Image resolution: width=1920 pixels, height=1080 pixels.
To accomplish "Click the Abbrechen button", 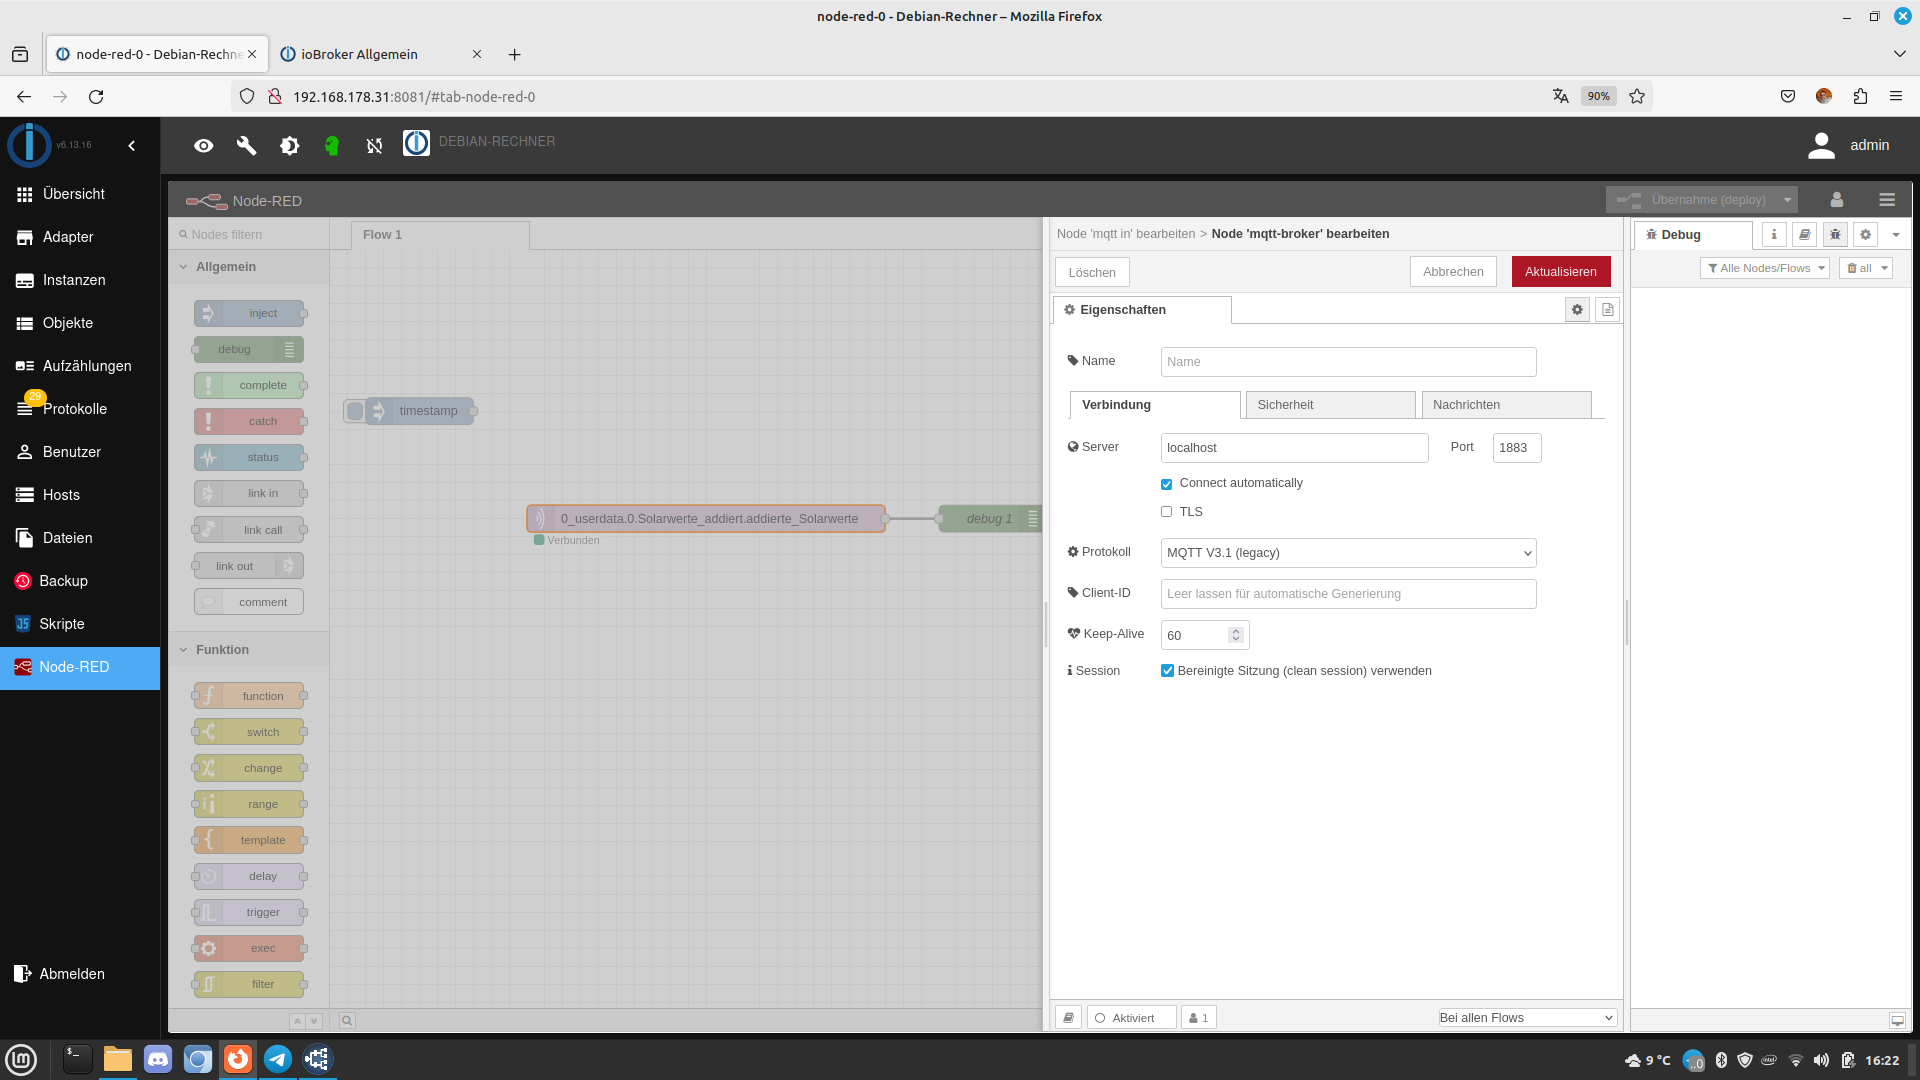I will click(x=1452, y=272).
